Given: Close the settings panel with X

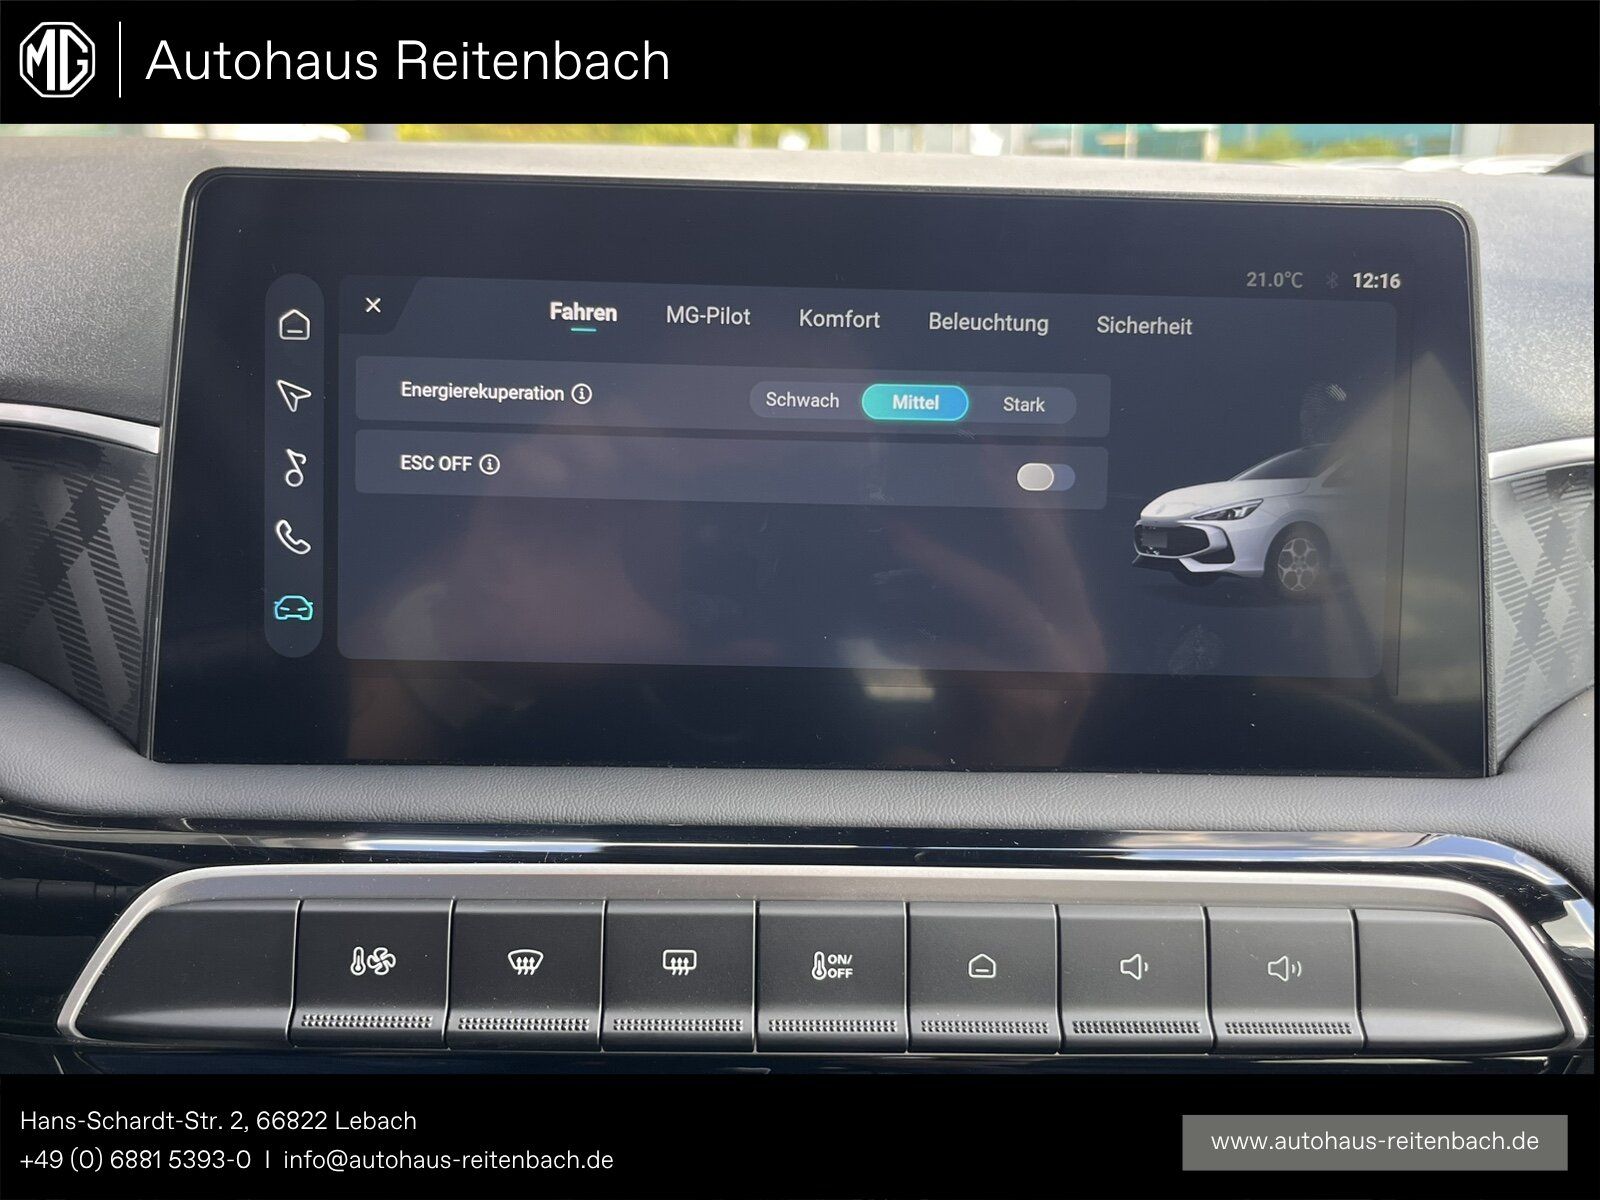Looking at the screenshot, I should (x=373, y=306).
